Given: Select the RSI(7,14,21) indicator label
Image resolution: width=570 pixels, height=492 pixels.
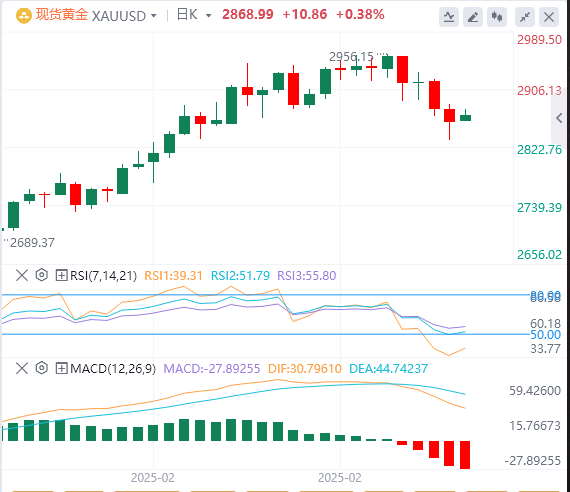Looking at the screenshot, I should (x=103, y=276).
